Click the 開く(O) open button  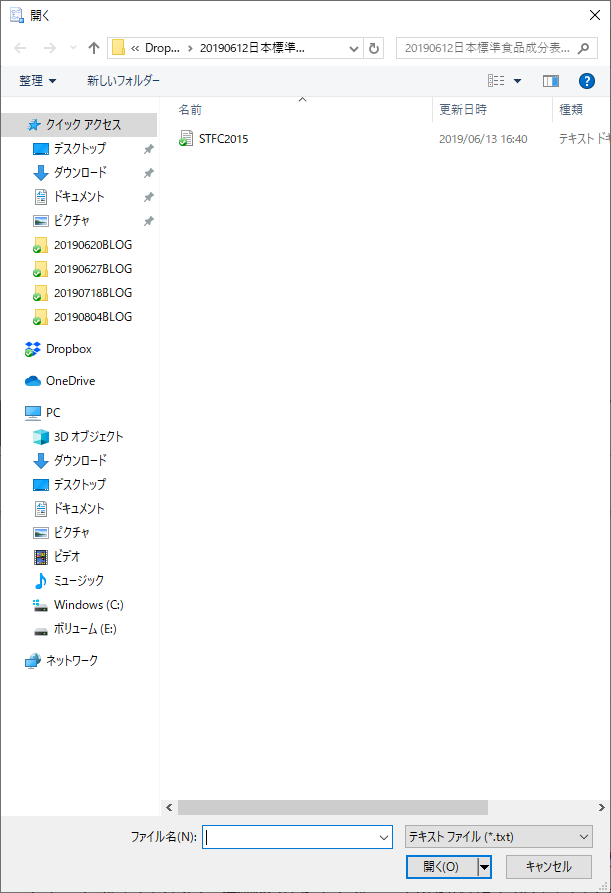coord(441,867)
